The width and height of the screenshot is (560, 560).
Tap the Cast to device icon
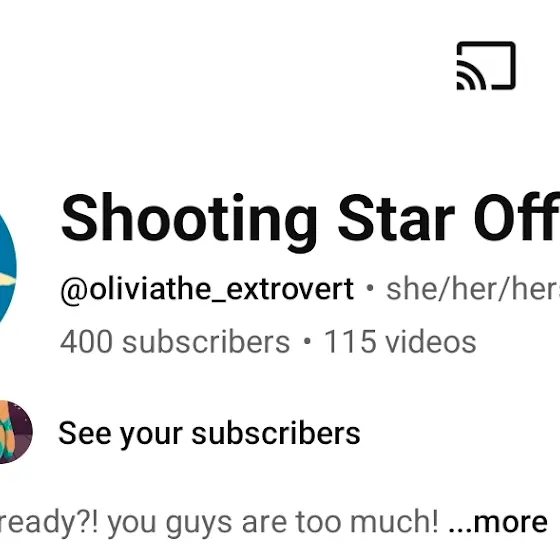(486, 66)
